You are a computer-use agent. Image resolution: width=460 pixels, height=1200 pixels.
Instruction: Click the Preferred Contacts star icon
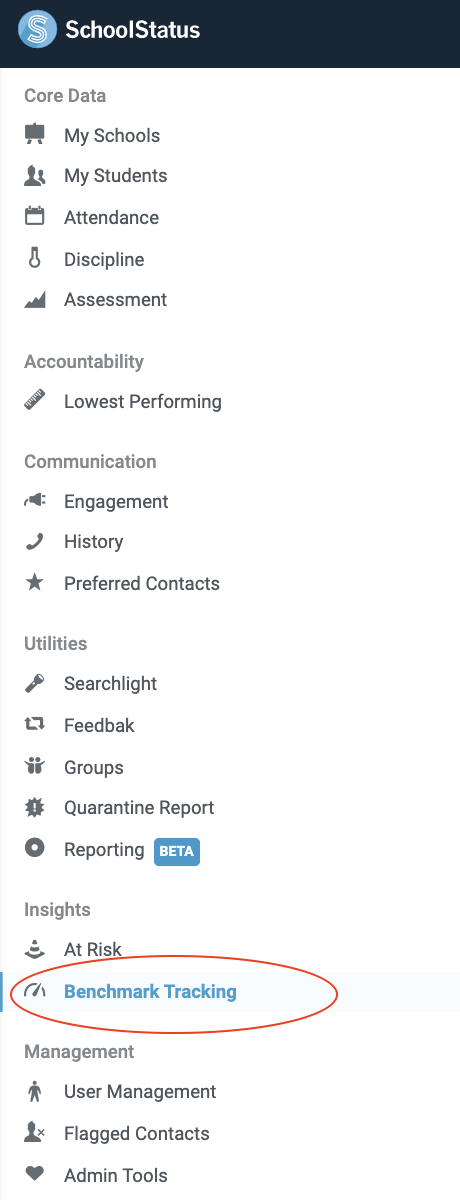point(35,583)
